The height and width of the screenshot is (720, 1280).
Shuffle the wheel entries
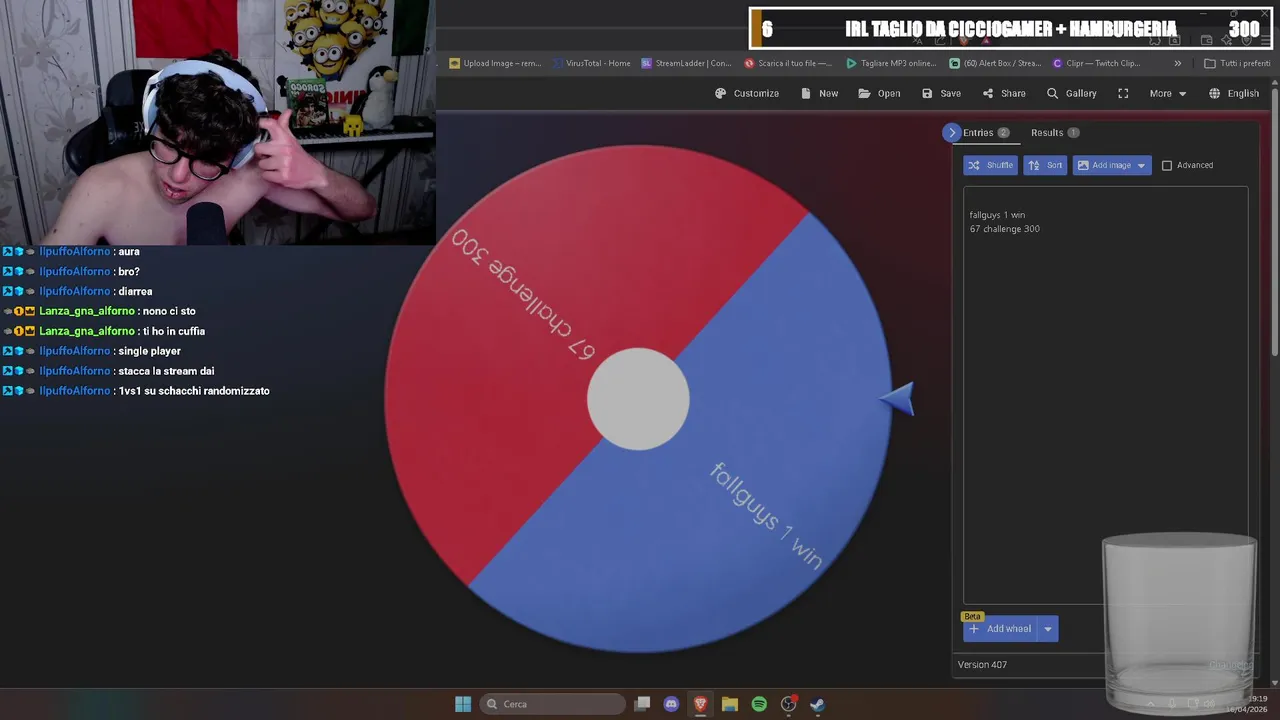[x=990, y=165]
